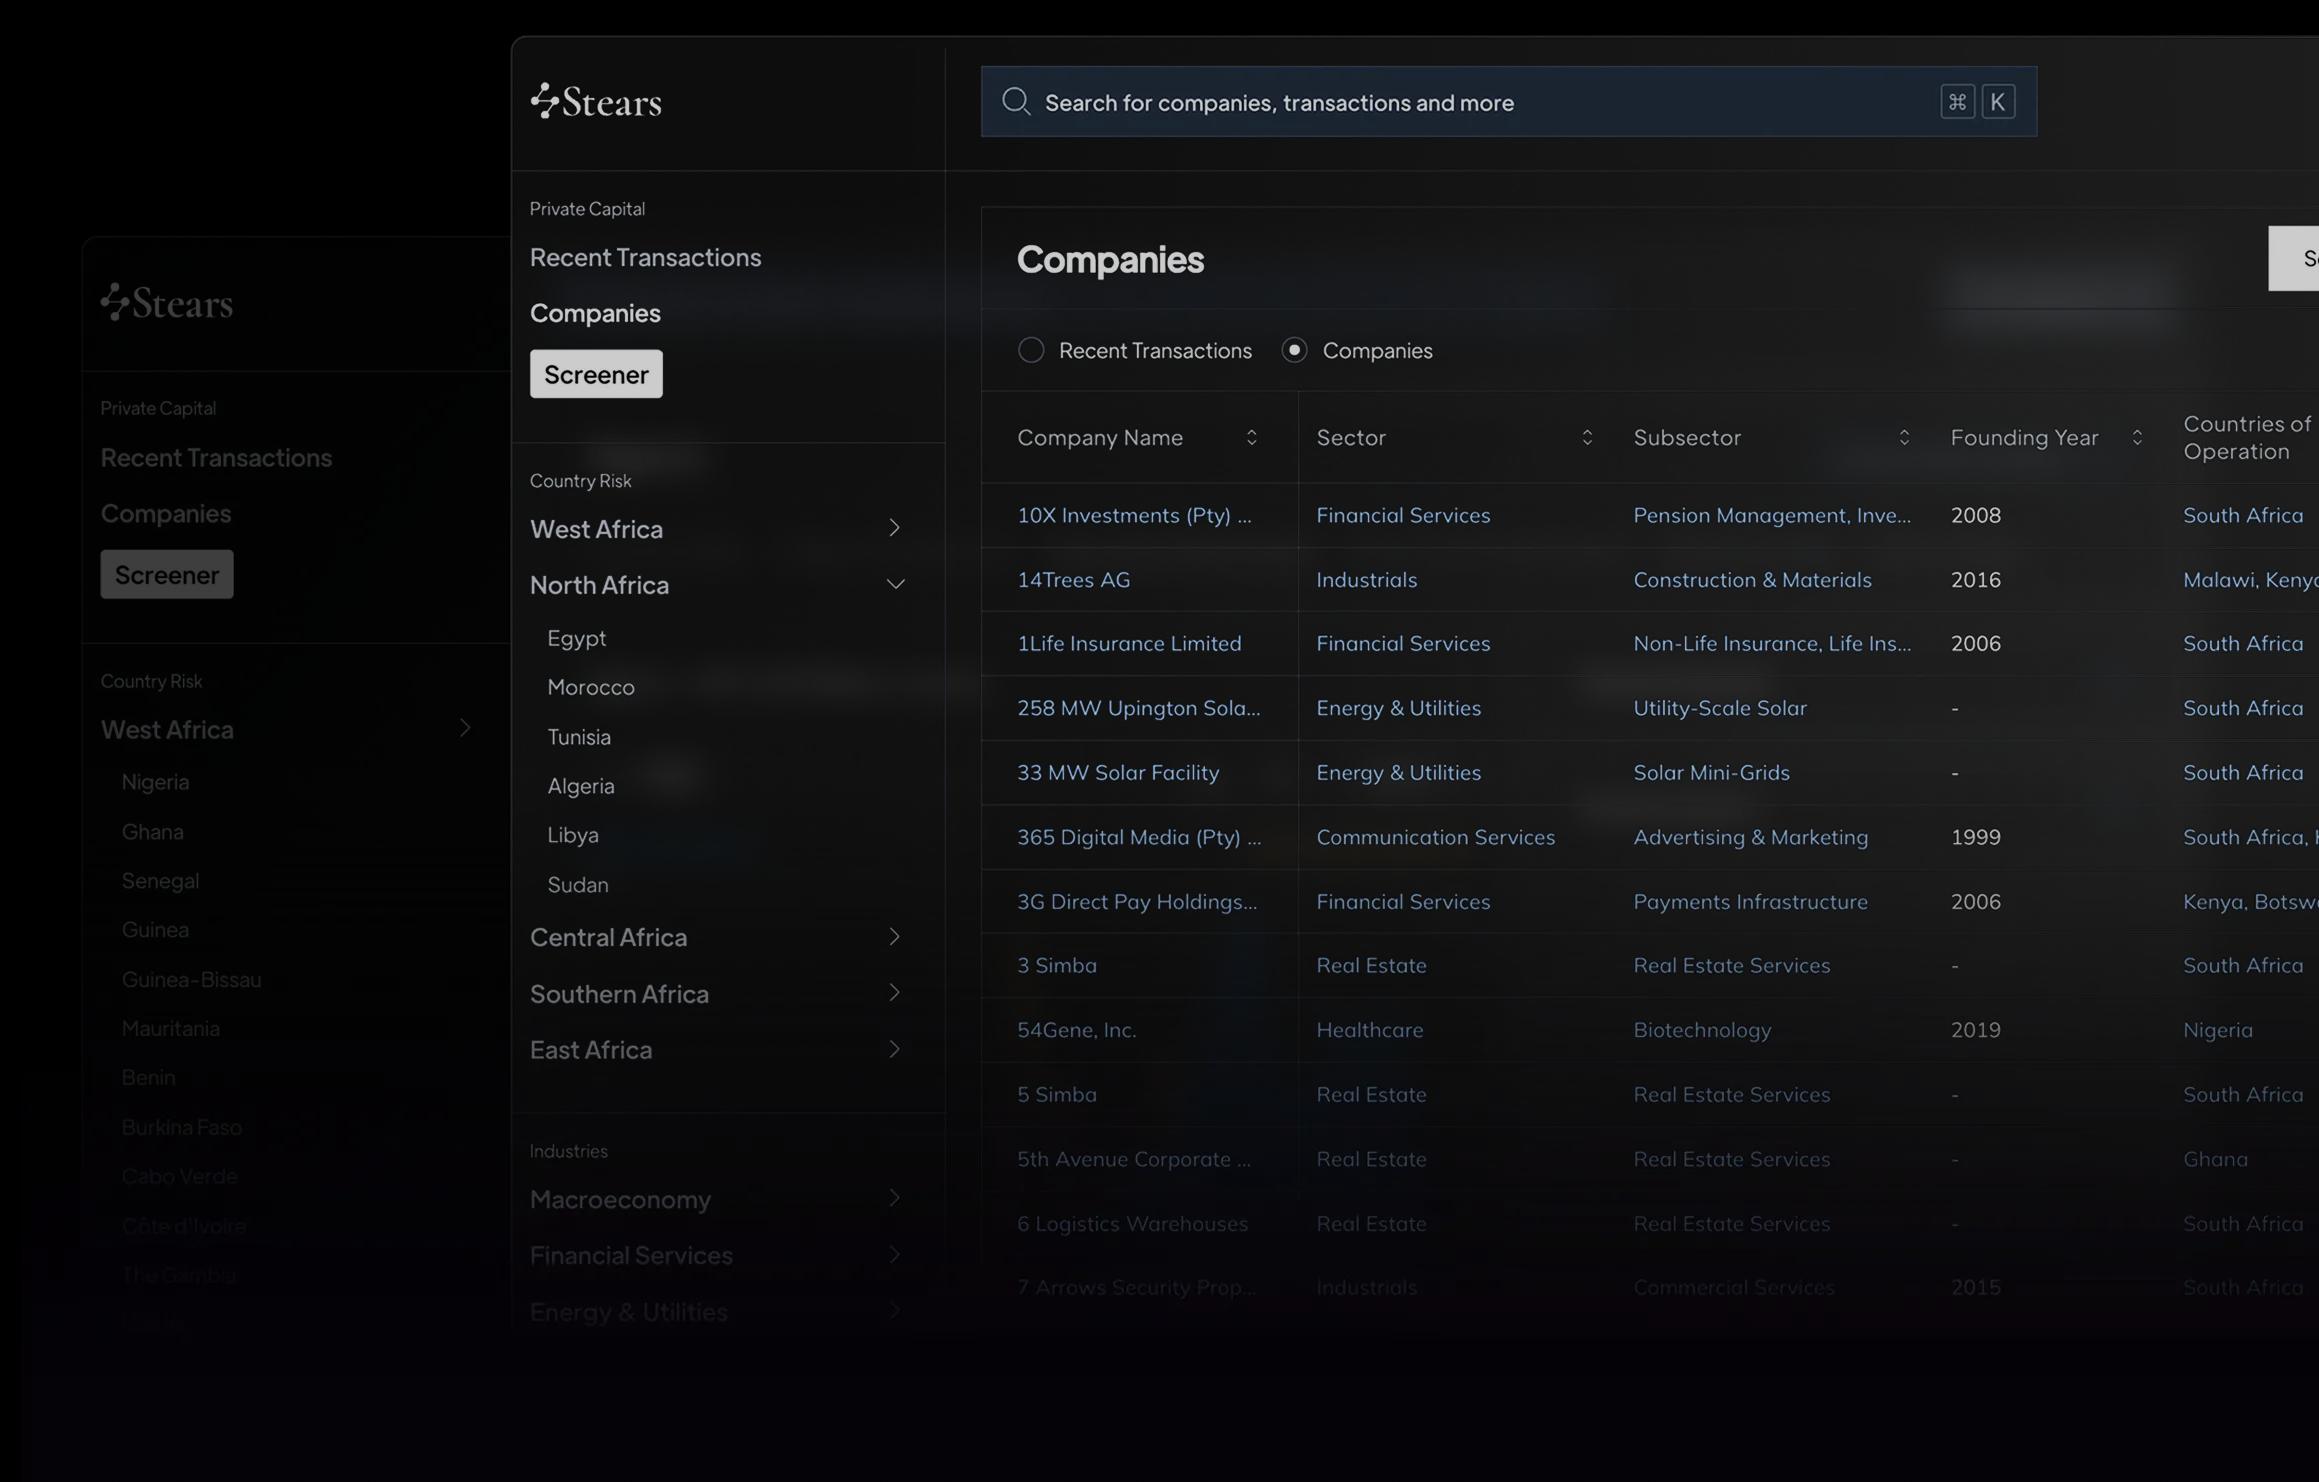
Task: Open Ghana in the background sidebar
Action: (152, 832)
